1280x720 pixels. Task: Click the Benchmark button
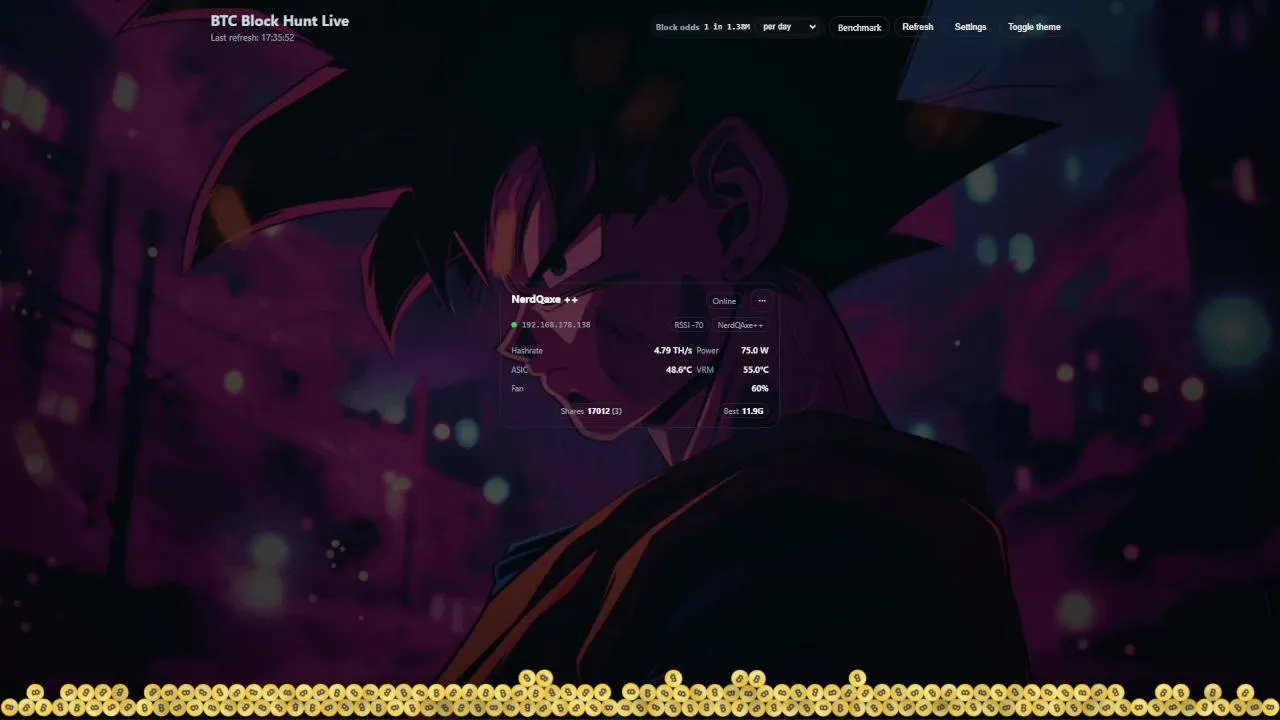pyautogui.click(x=859, y=27)
